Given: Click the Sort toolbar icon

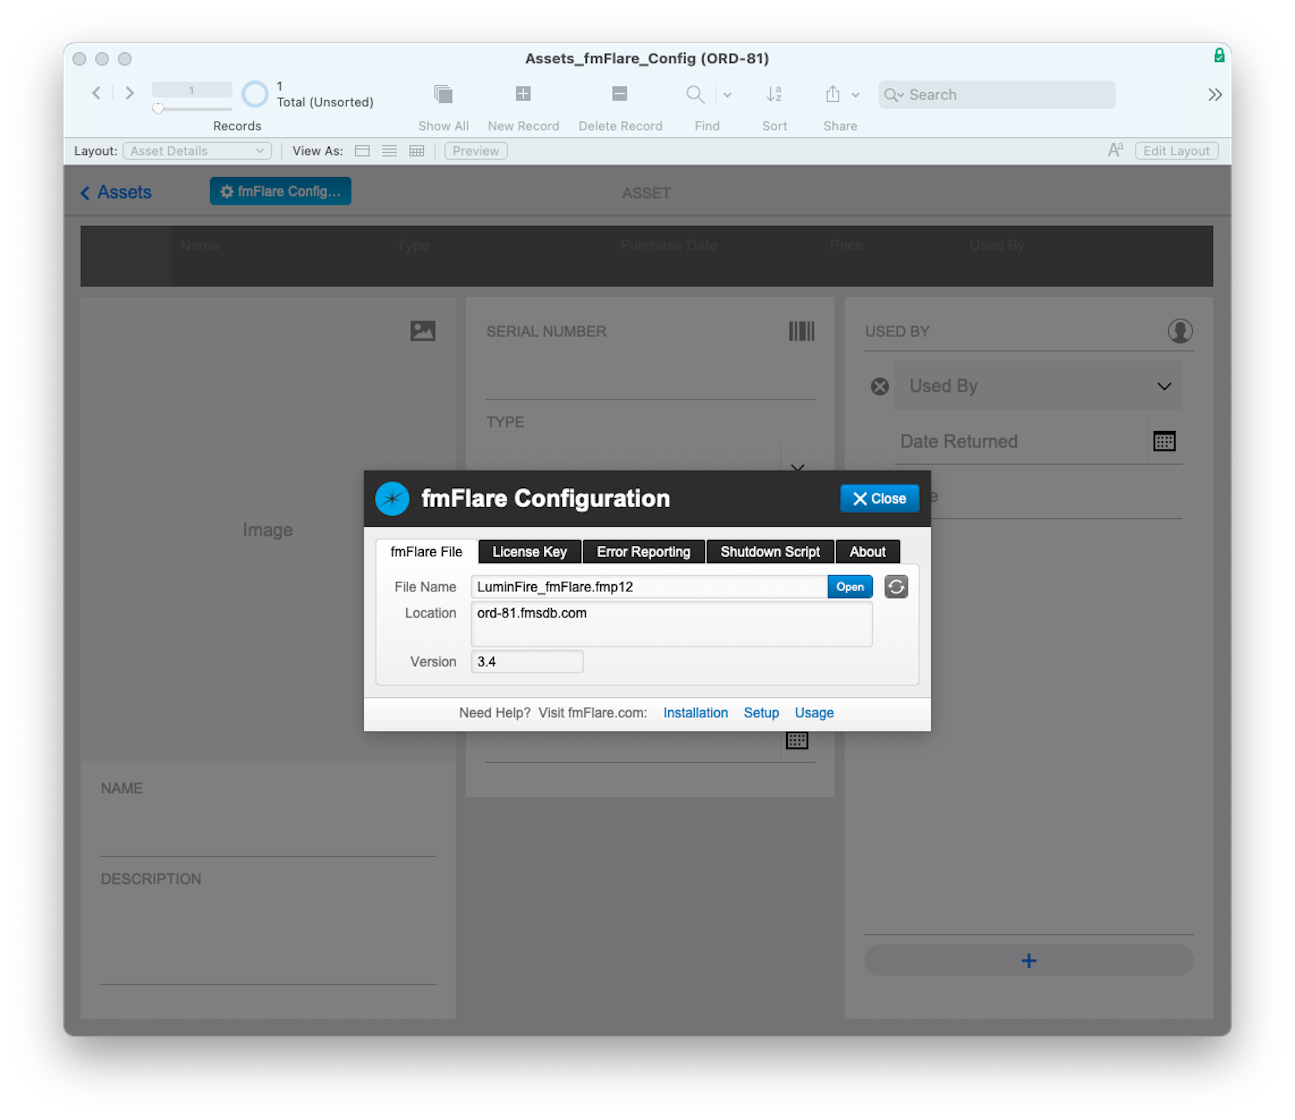Looking at the screenshot, I should point(774,94).
